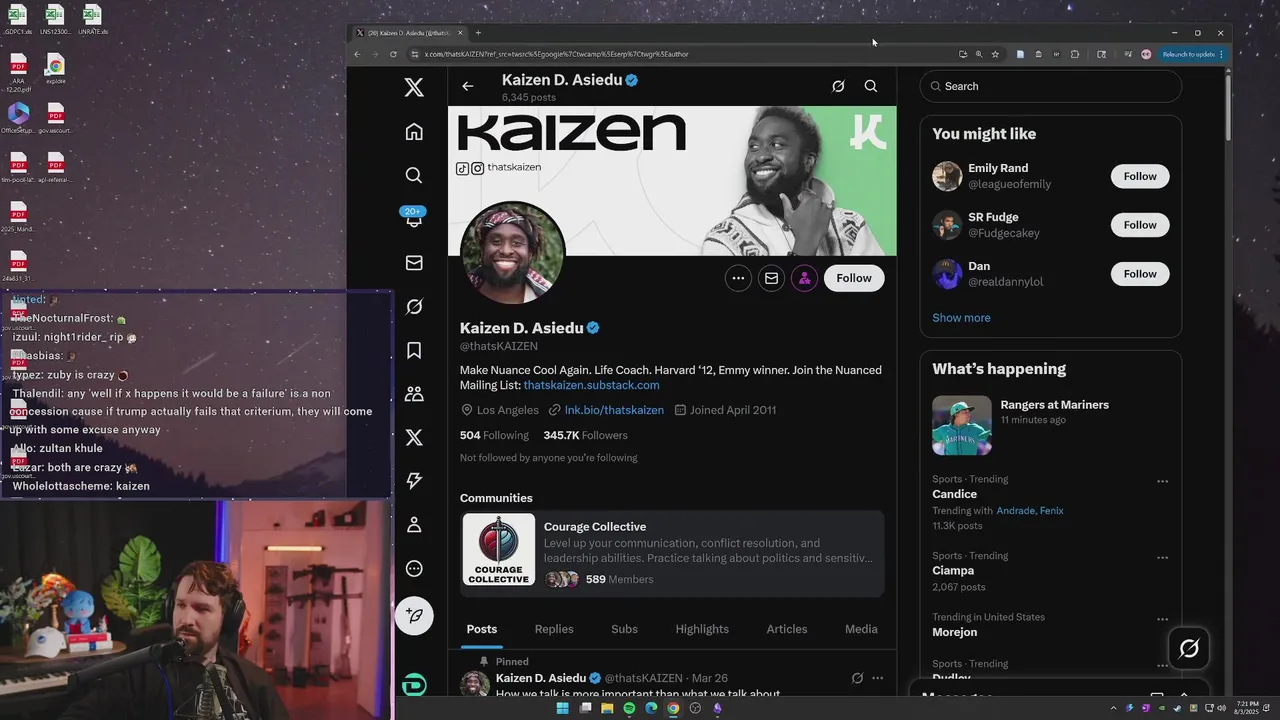Open Communities people icon in X sidebar

click(414, 394)
